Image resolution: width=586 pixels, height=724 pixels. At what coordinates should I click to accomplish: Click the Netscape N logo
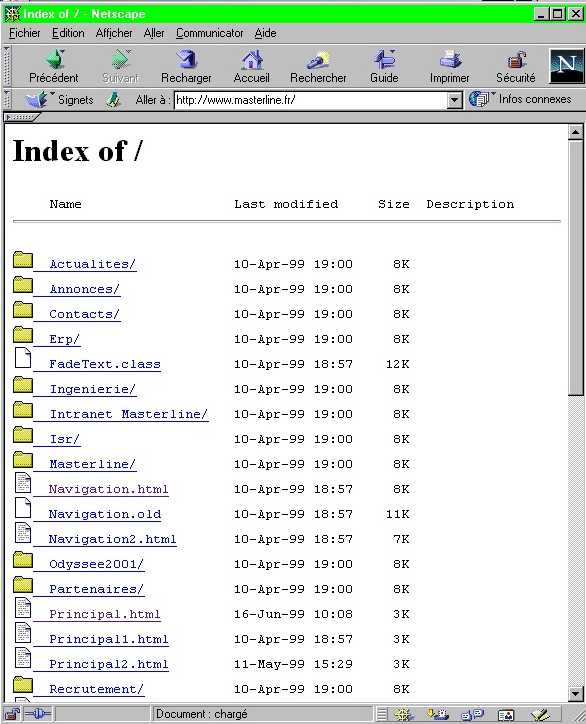[x=567, y=66]
